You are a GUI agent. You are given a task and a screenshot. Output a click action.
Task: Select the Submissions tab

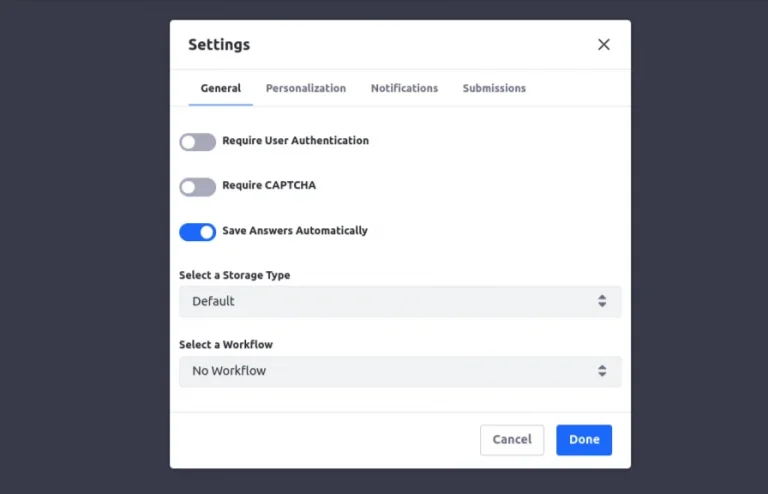click(494, 88)
